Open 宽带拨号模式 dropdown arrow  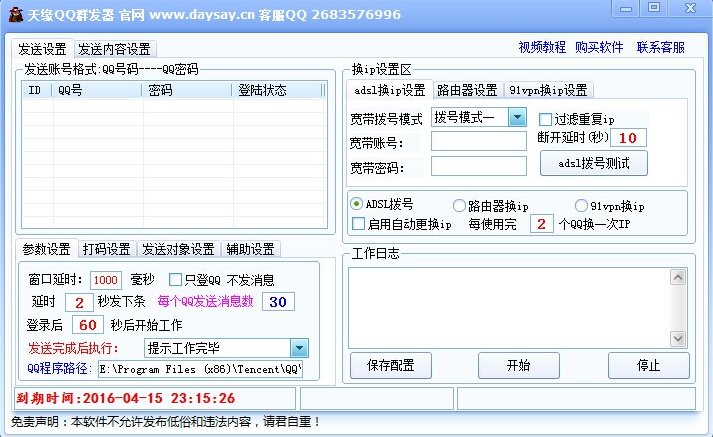tap(517, 118)
